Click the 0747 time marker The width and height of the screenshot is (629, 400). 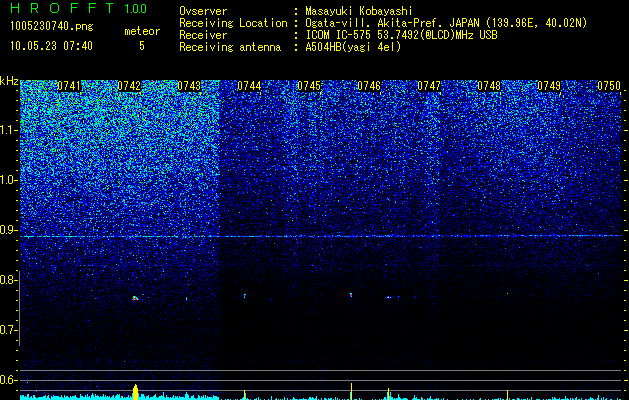pyautogui.click(x=429, y=86)
